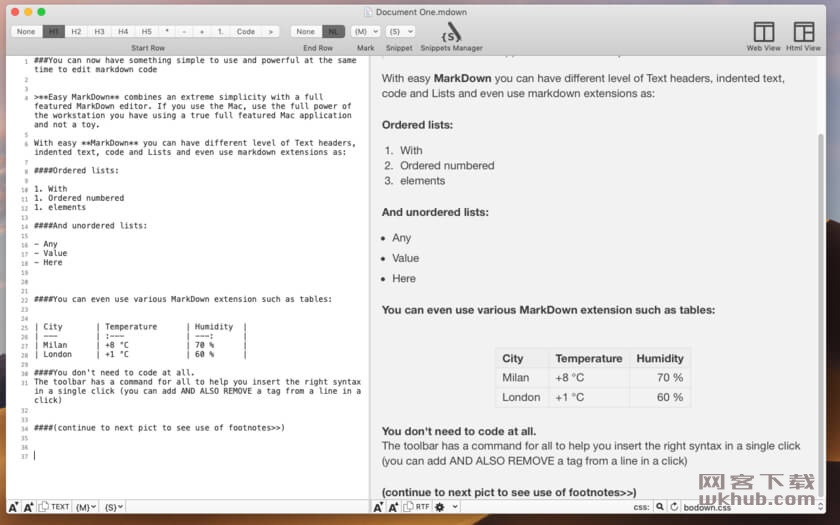840x525 pixels.
Task: Click the 'London' cell in preview table
Action: [x=521, y=398]
